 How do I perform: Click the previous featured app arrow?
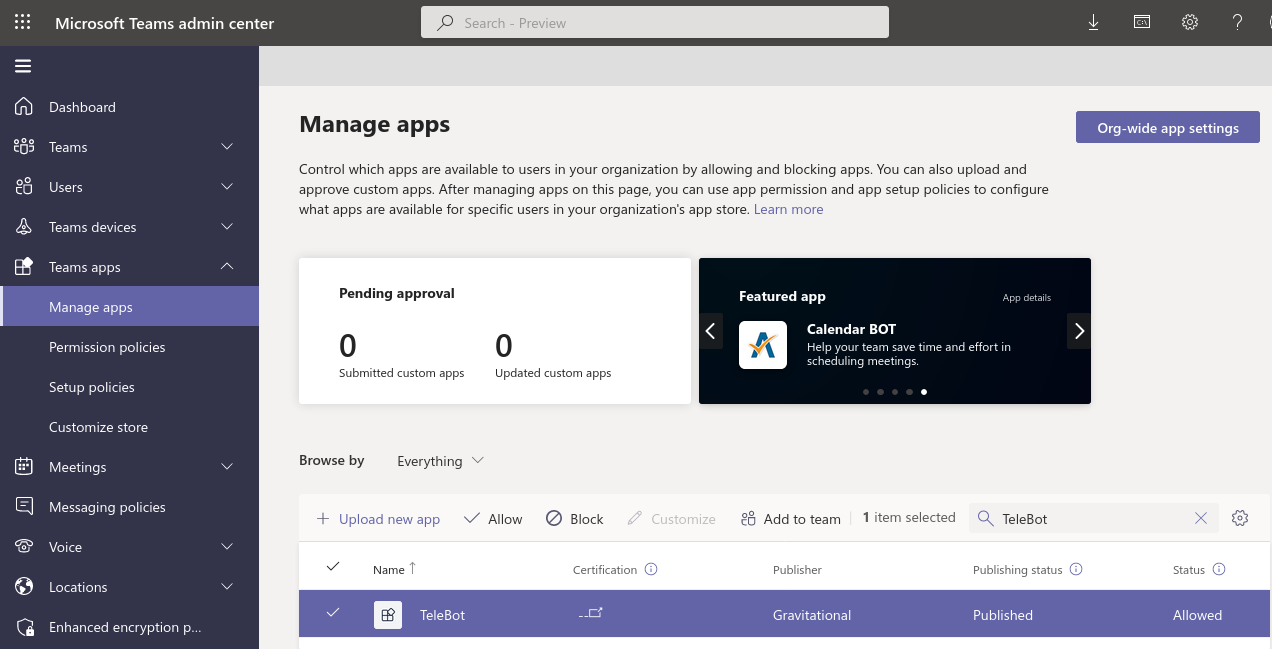point(711,331)
